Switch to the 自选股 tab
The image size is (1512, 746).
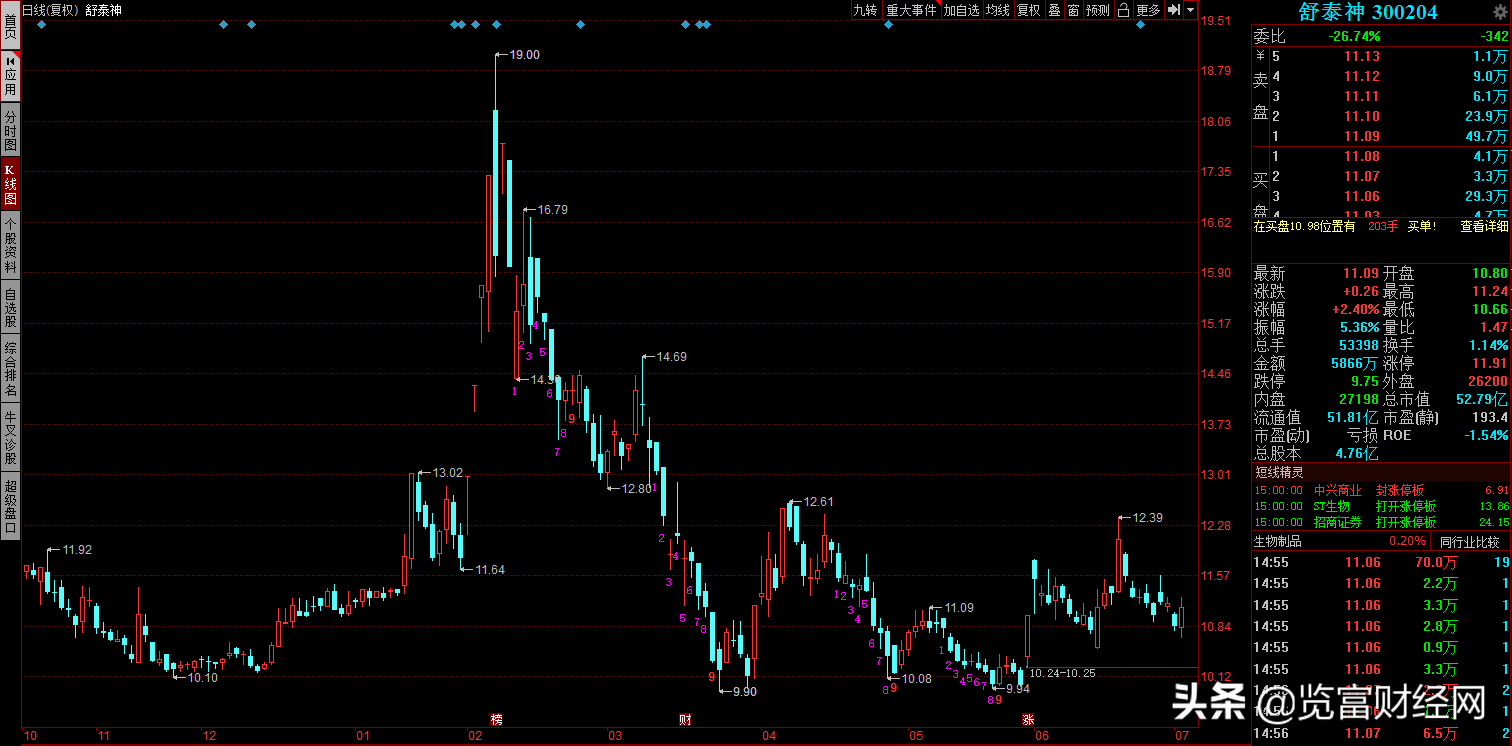(10, 308)
